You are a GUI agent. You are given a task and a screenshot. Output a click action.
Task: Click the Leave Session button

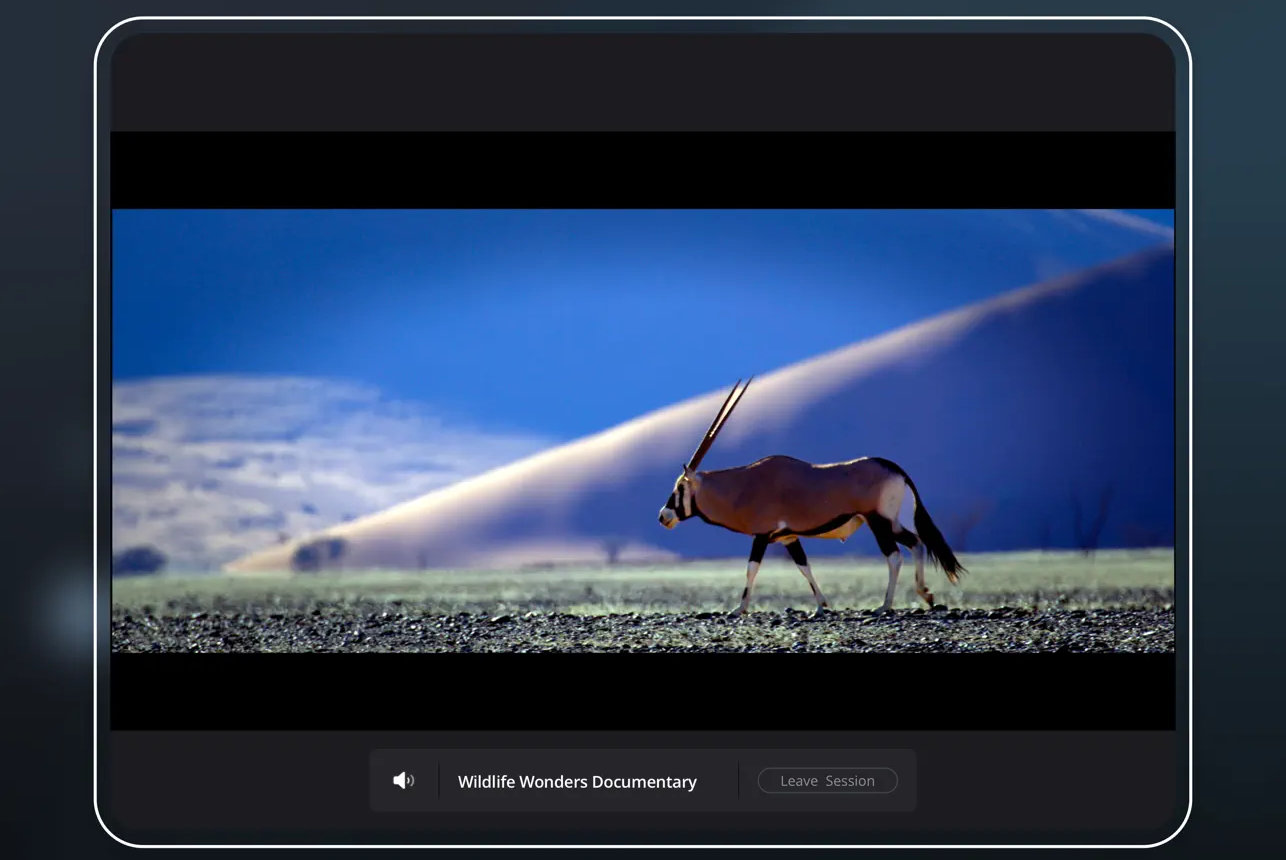pos(827,781)
